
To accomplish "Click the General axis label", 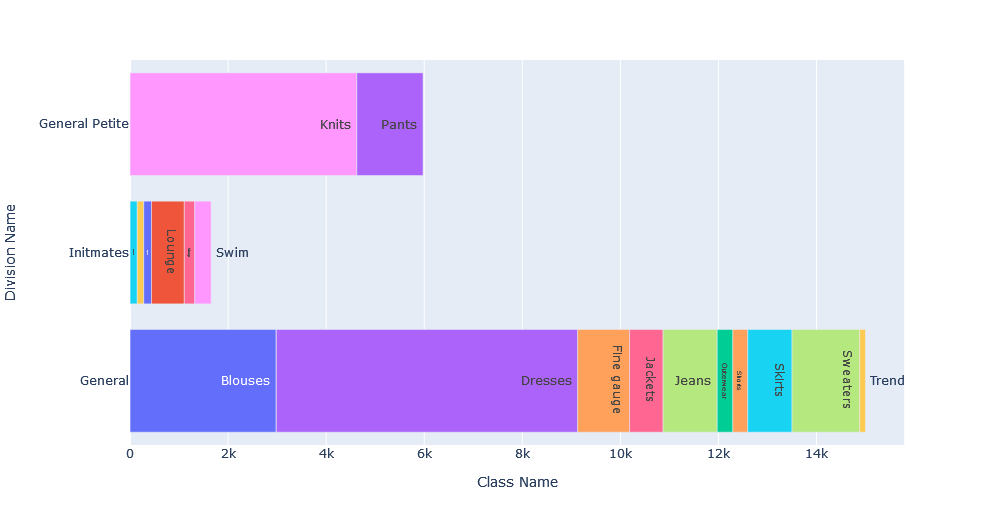I will point(104,381).
